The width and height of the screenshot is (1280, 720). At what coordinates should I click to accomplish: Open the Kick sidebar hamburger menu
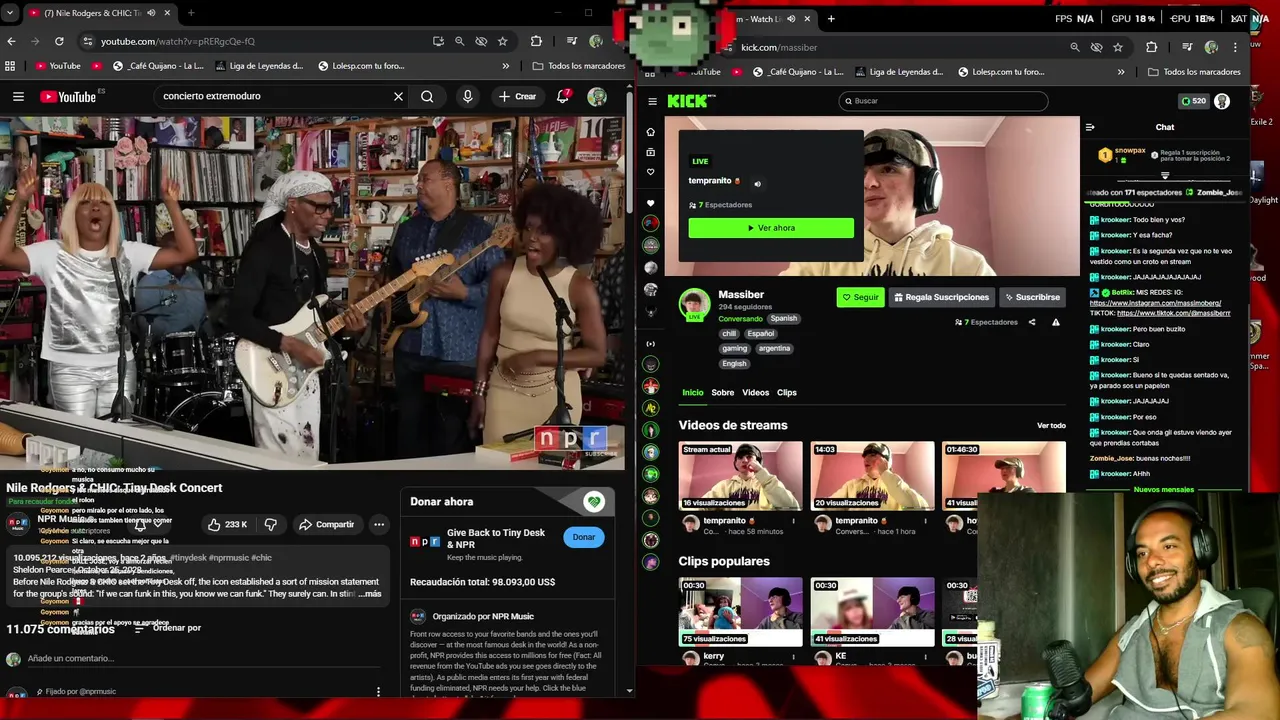(652, 101)
